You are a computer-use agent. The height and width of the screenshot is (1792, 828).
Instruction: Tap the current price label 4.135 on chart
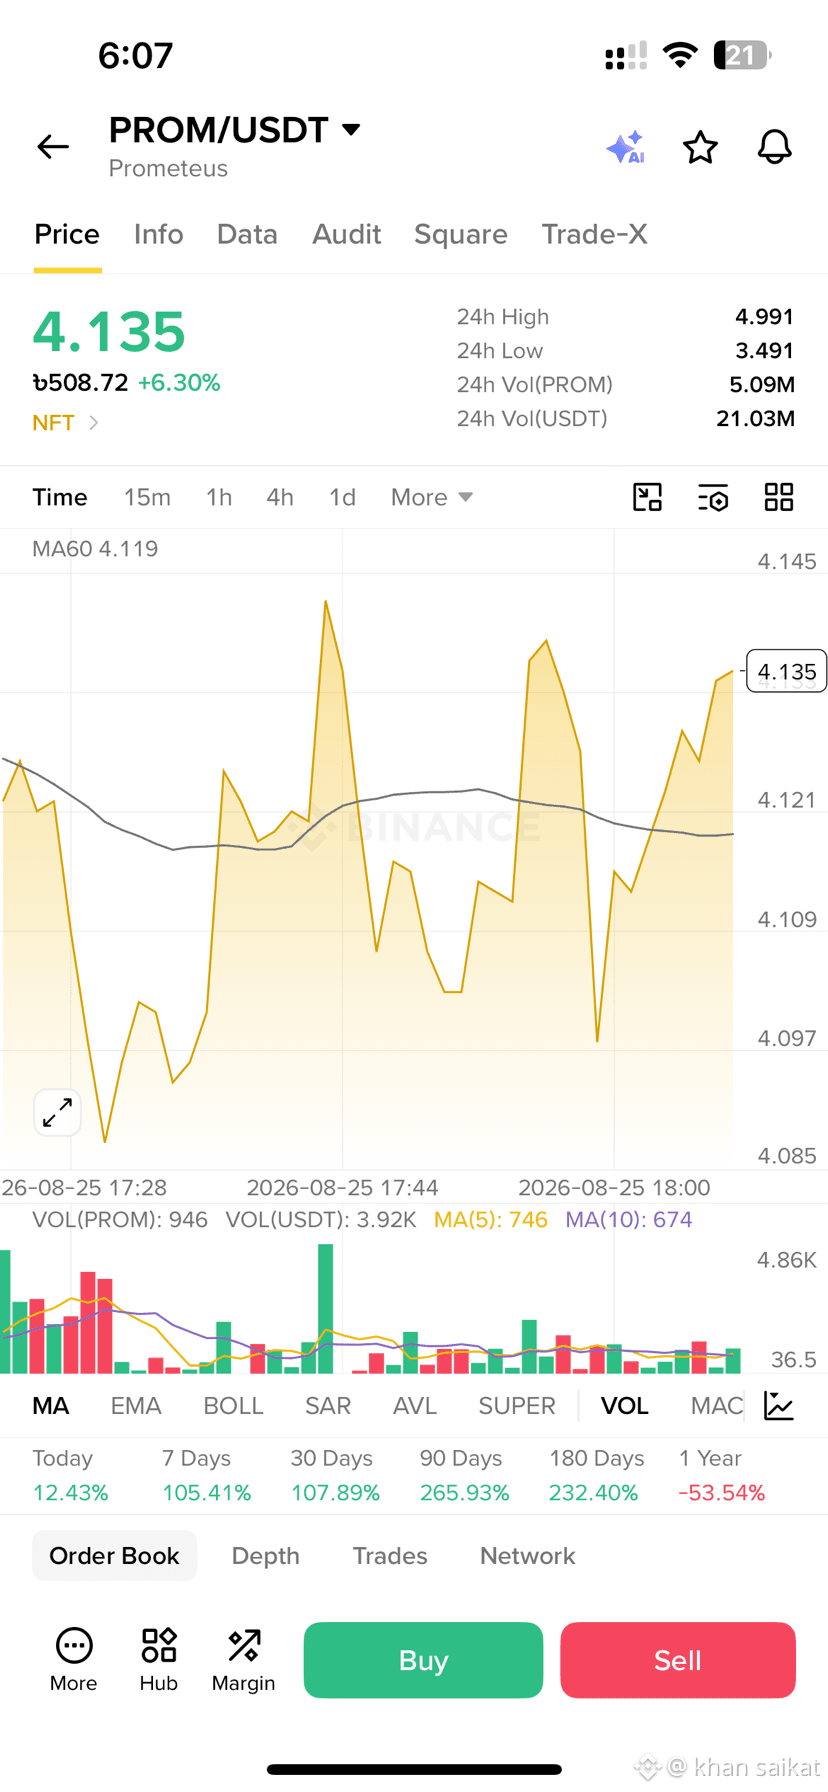(x=787, y=672)
